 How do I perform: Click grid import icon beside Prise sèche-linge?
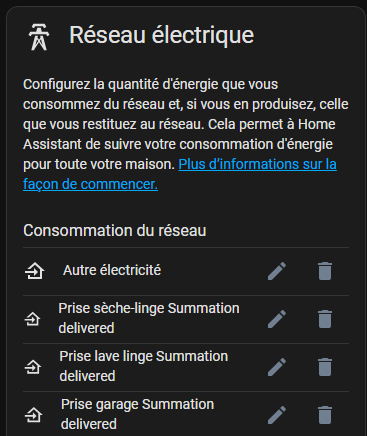pyautogui.click(x=33, y=319)
